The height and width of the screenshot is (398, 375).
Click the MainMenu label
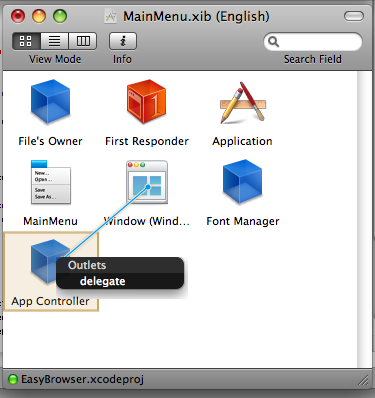(x=50, y=221)
